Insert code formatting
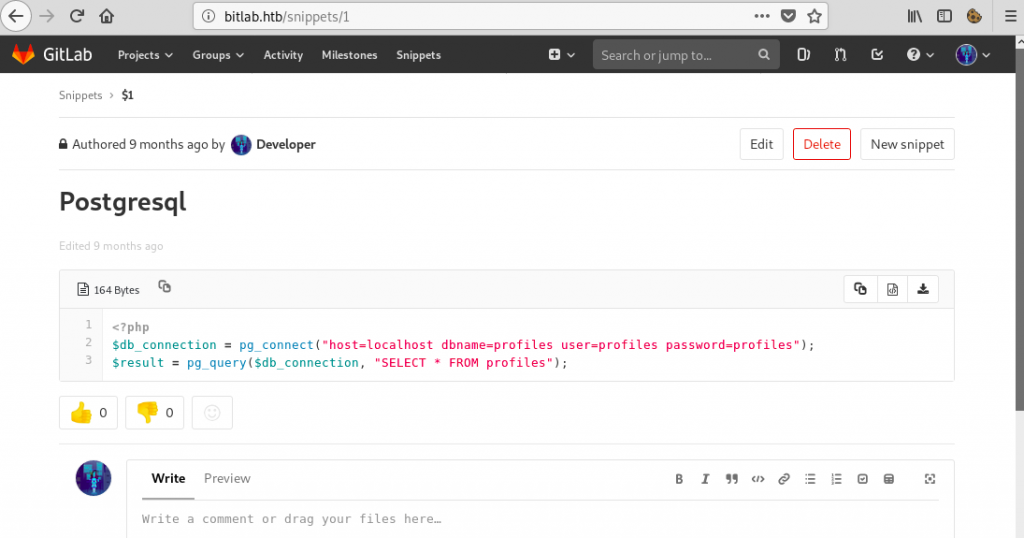The width and height of the screenshot is (1024, 538). (x=758, y=479)
